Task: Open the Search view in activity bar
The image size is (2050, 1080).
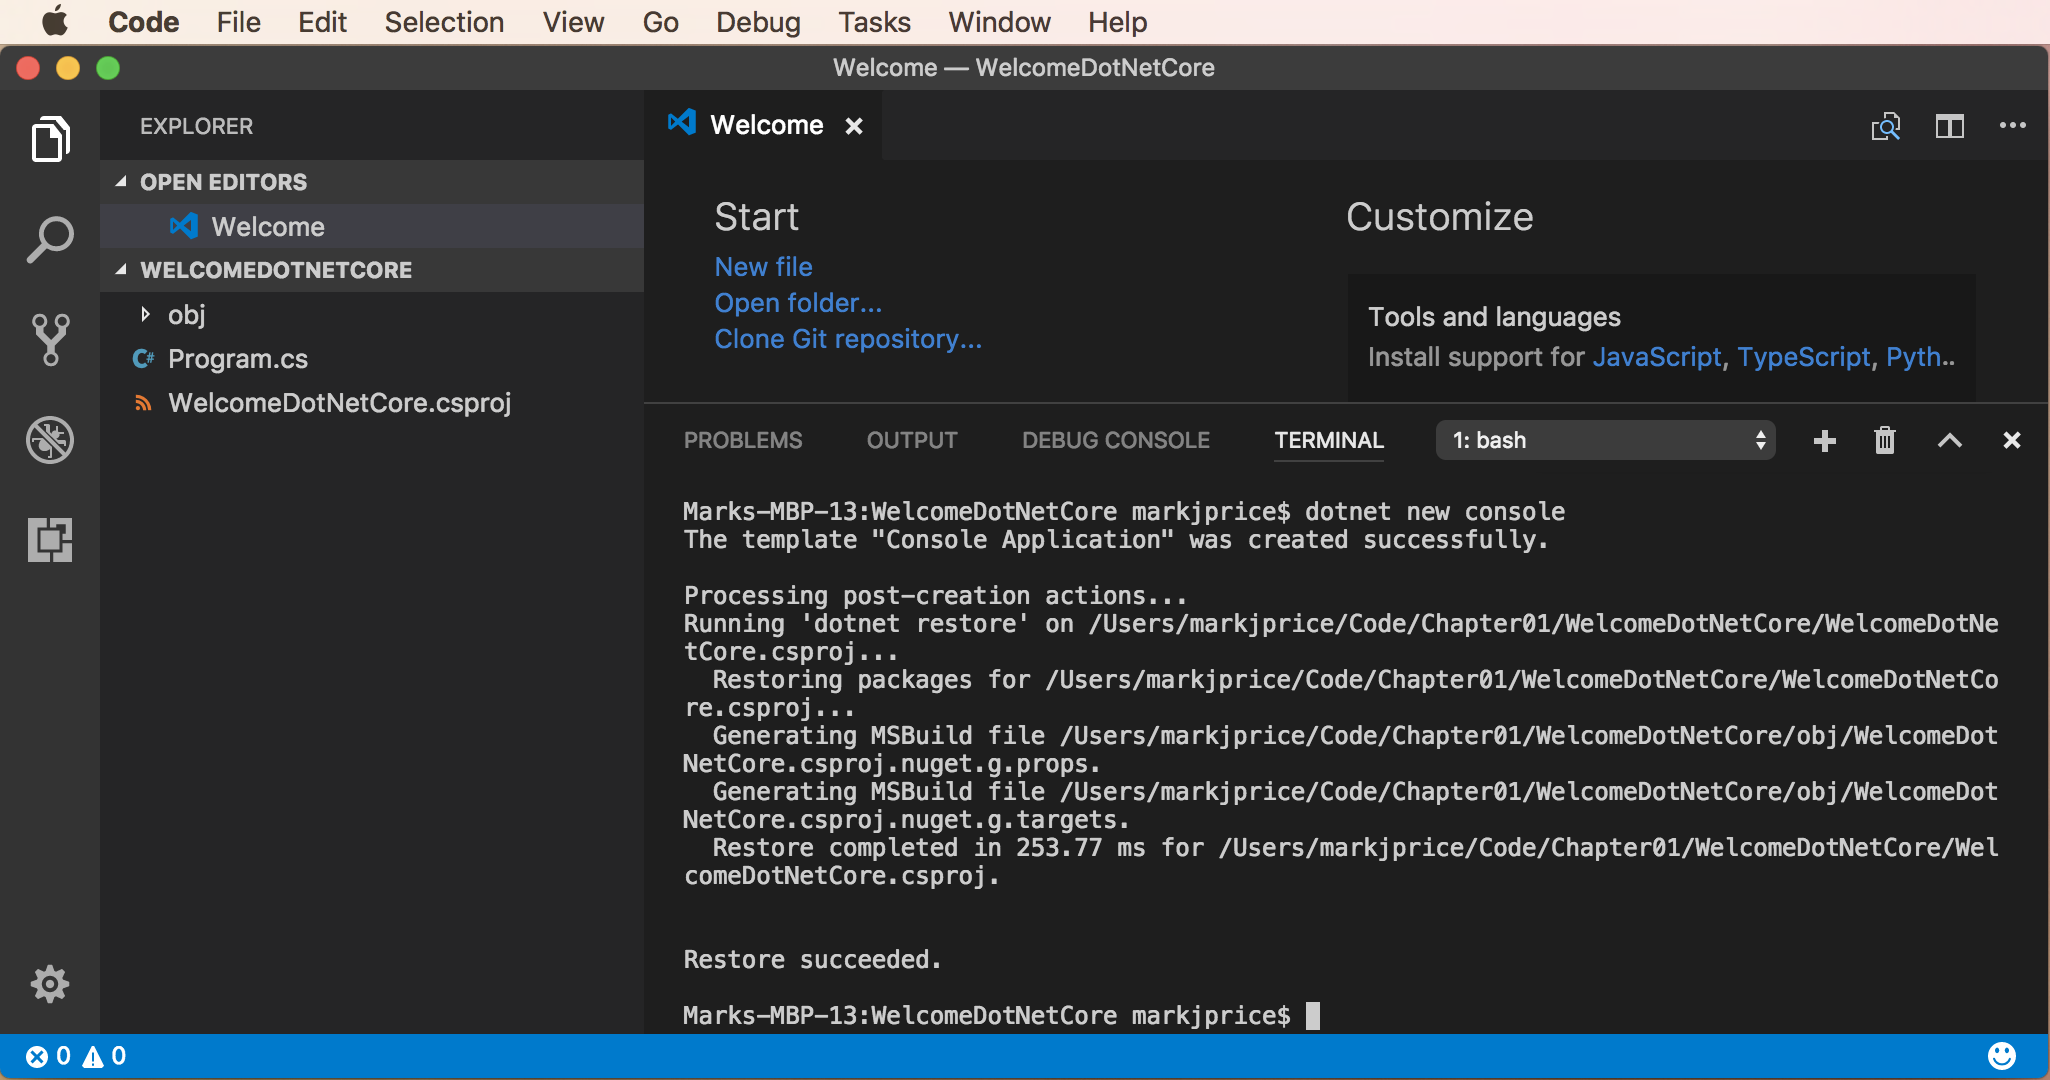Action: (x=50, y=239)
